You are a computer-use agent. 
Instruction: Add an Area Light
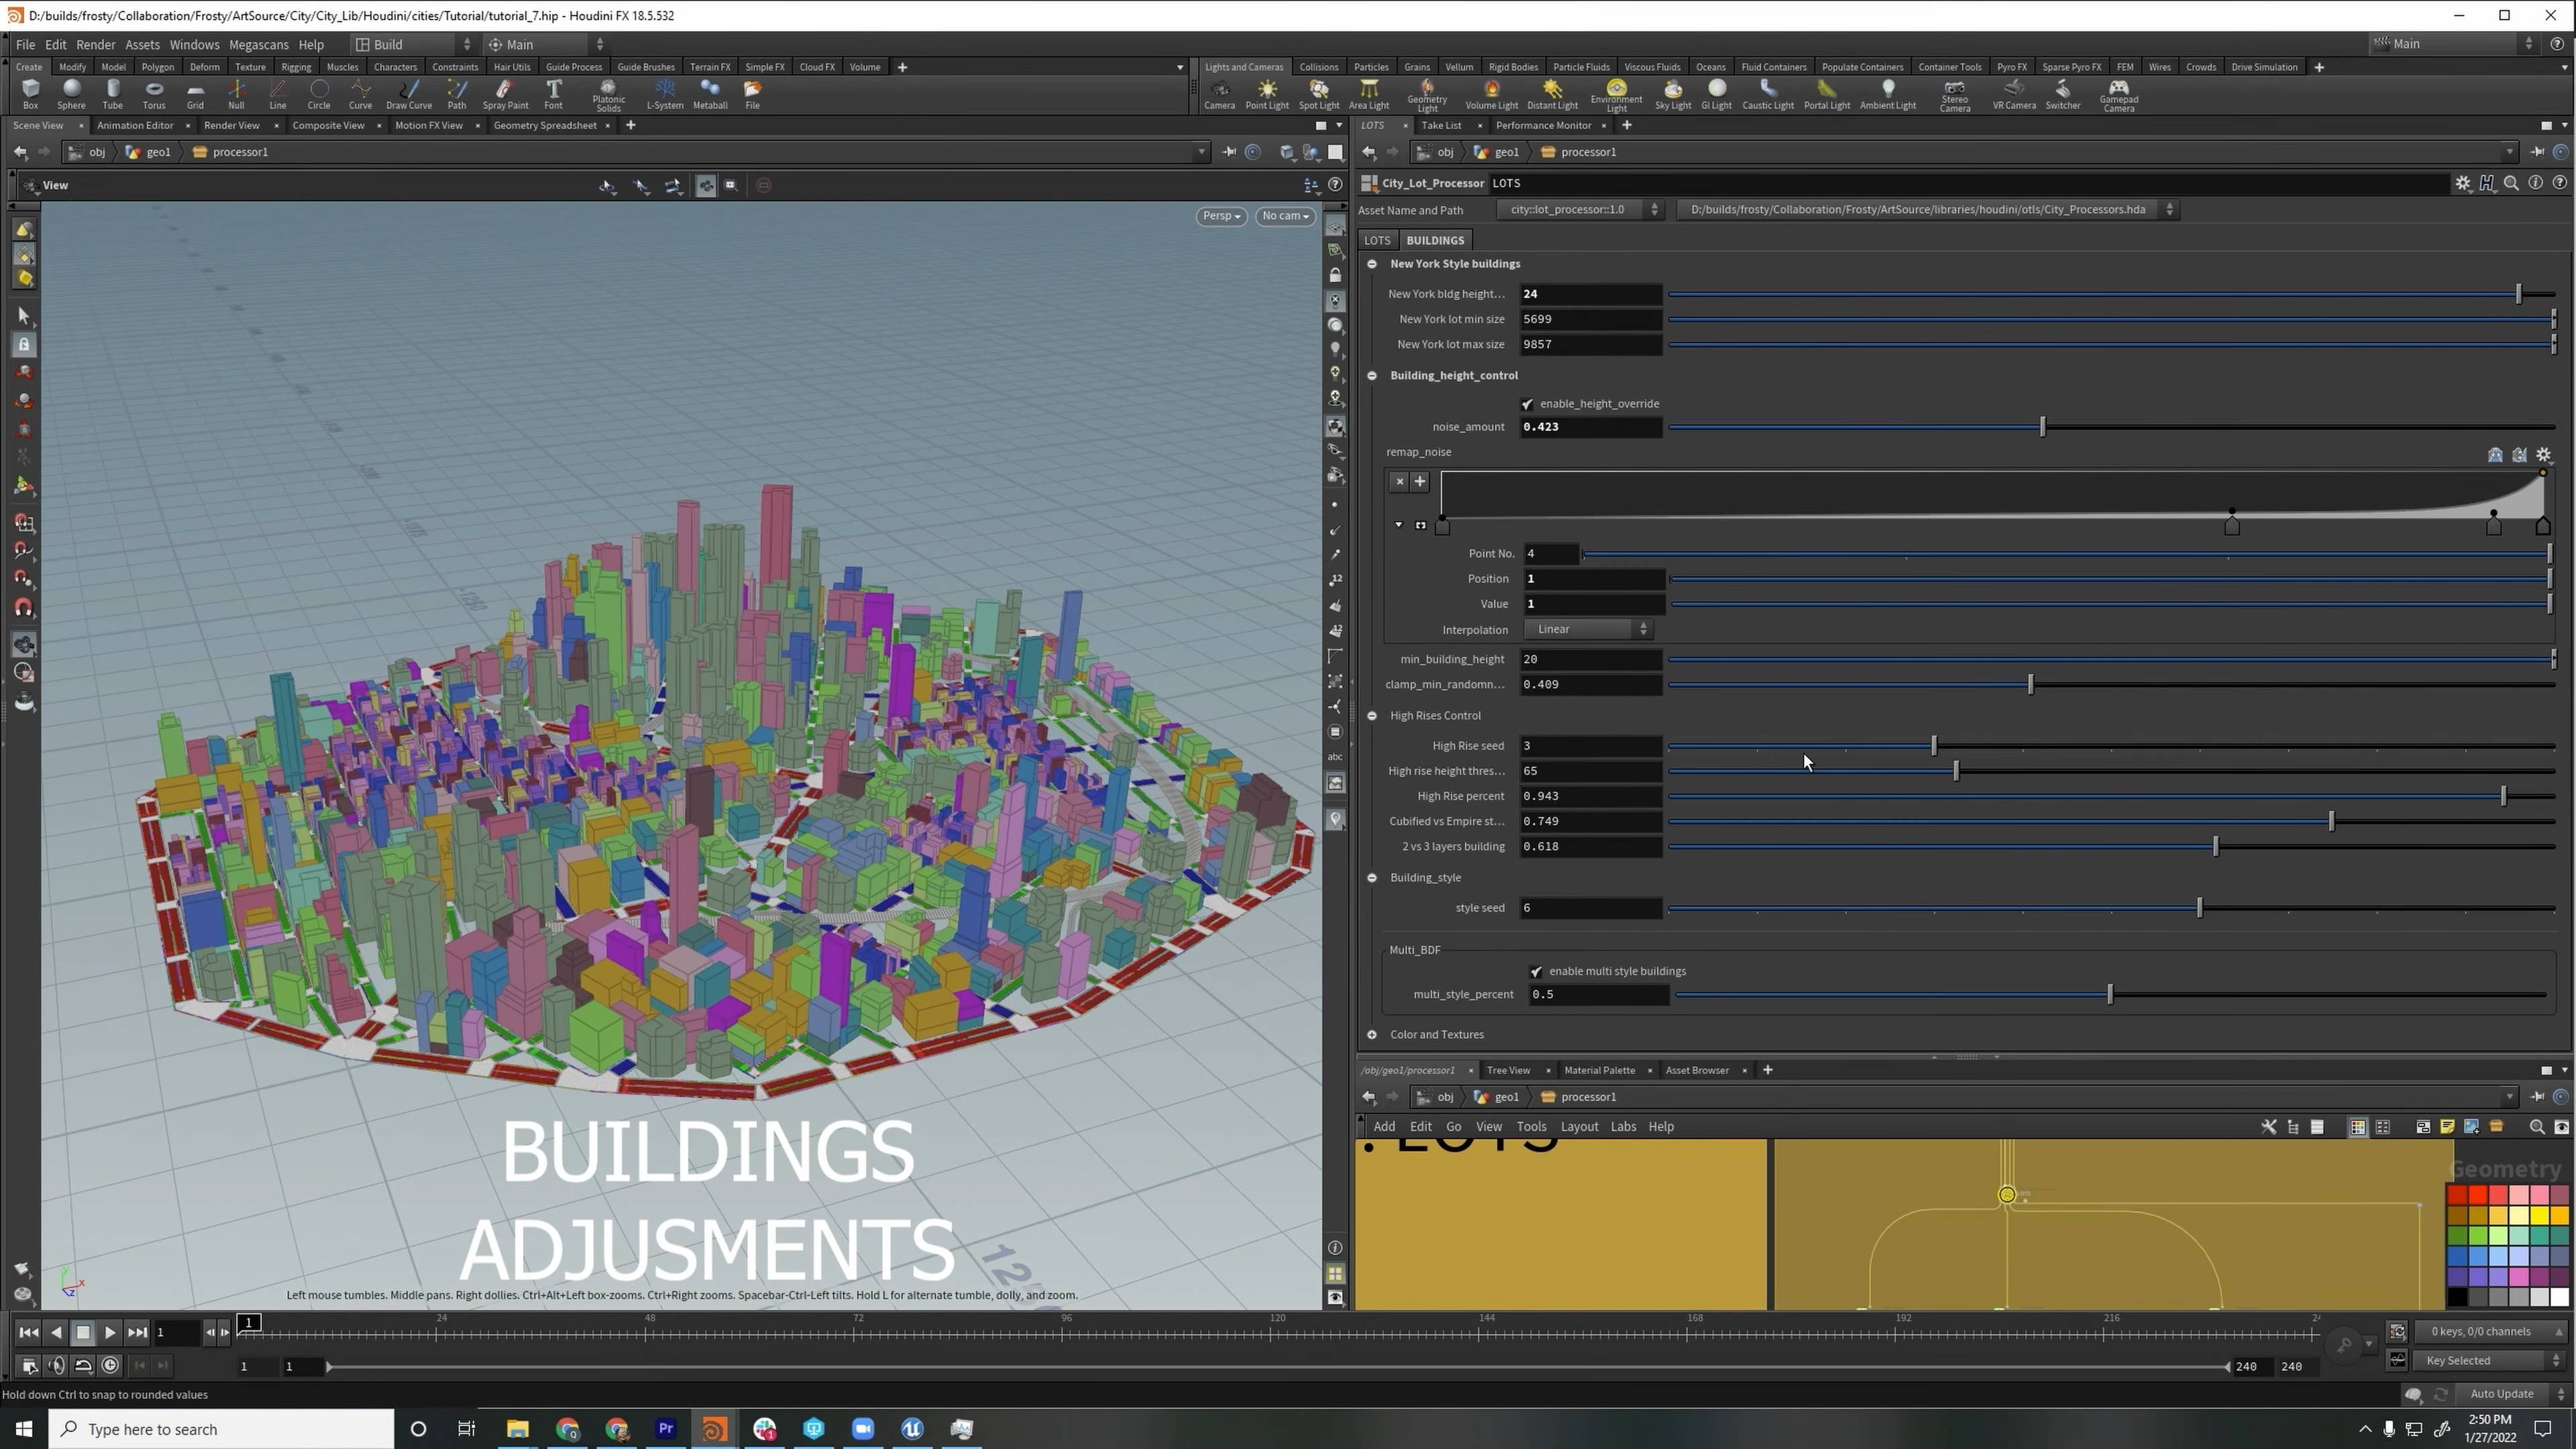tap(1369, 94)
